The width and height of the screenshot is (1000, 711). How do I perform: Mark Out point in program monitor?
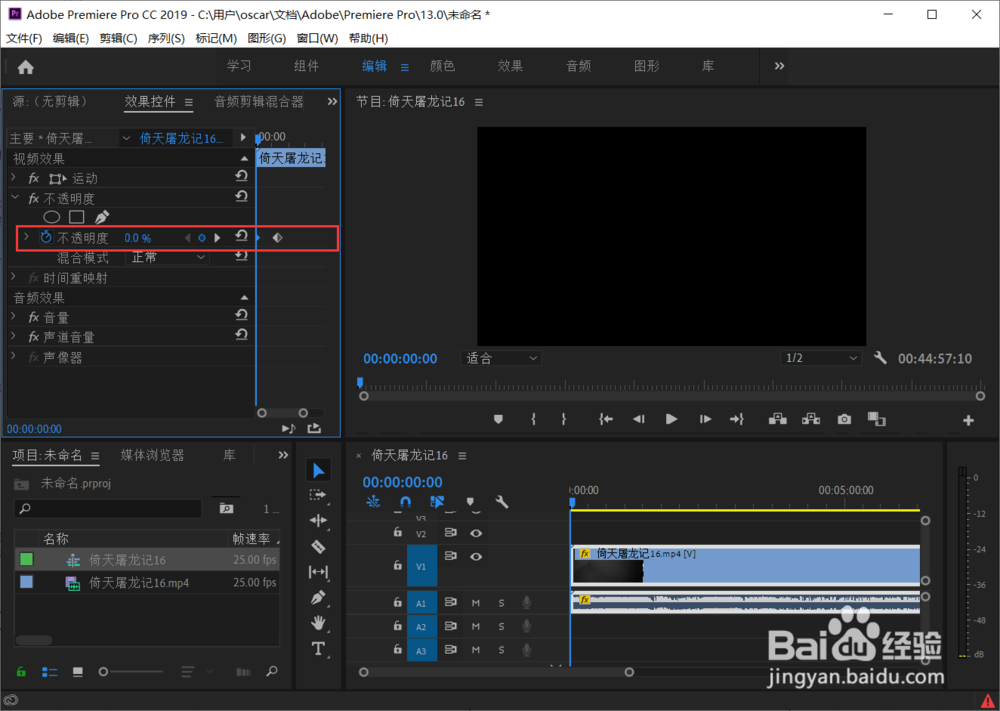[x=563, y=419]
